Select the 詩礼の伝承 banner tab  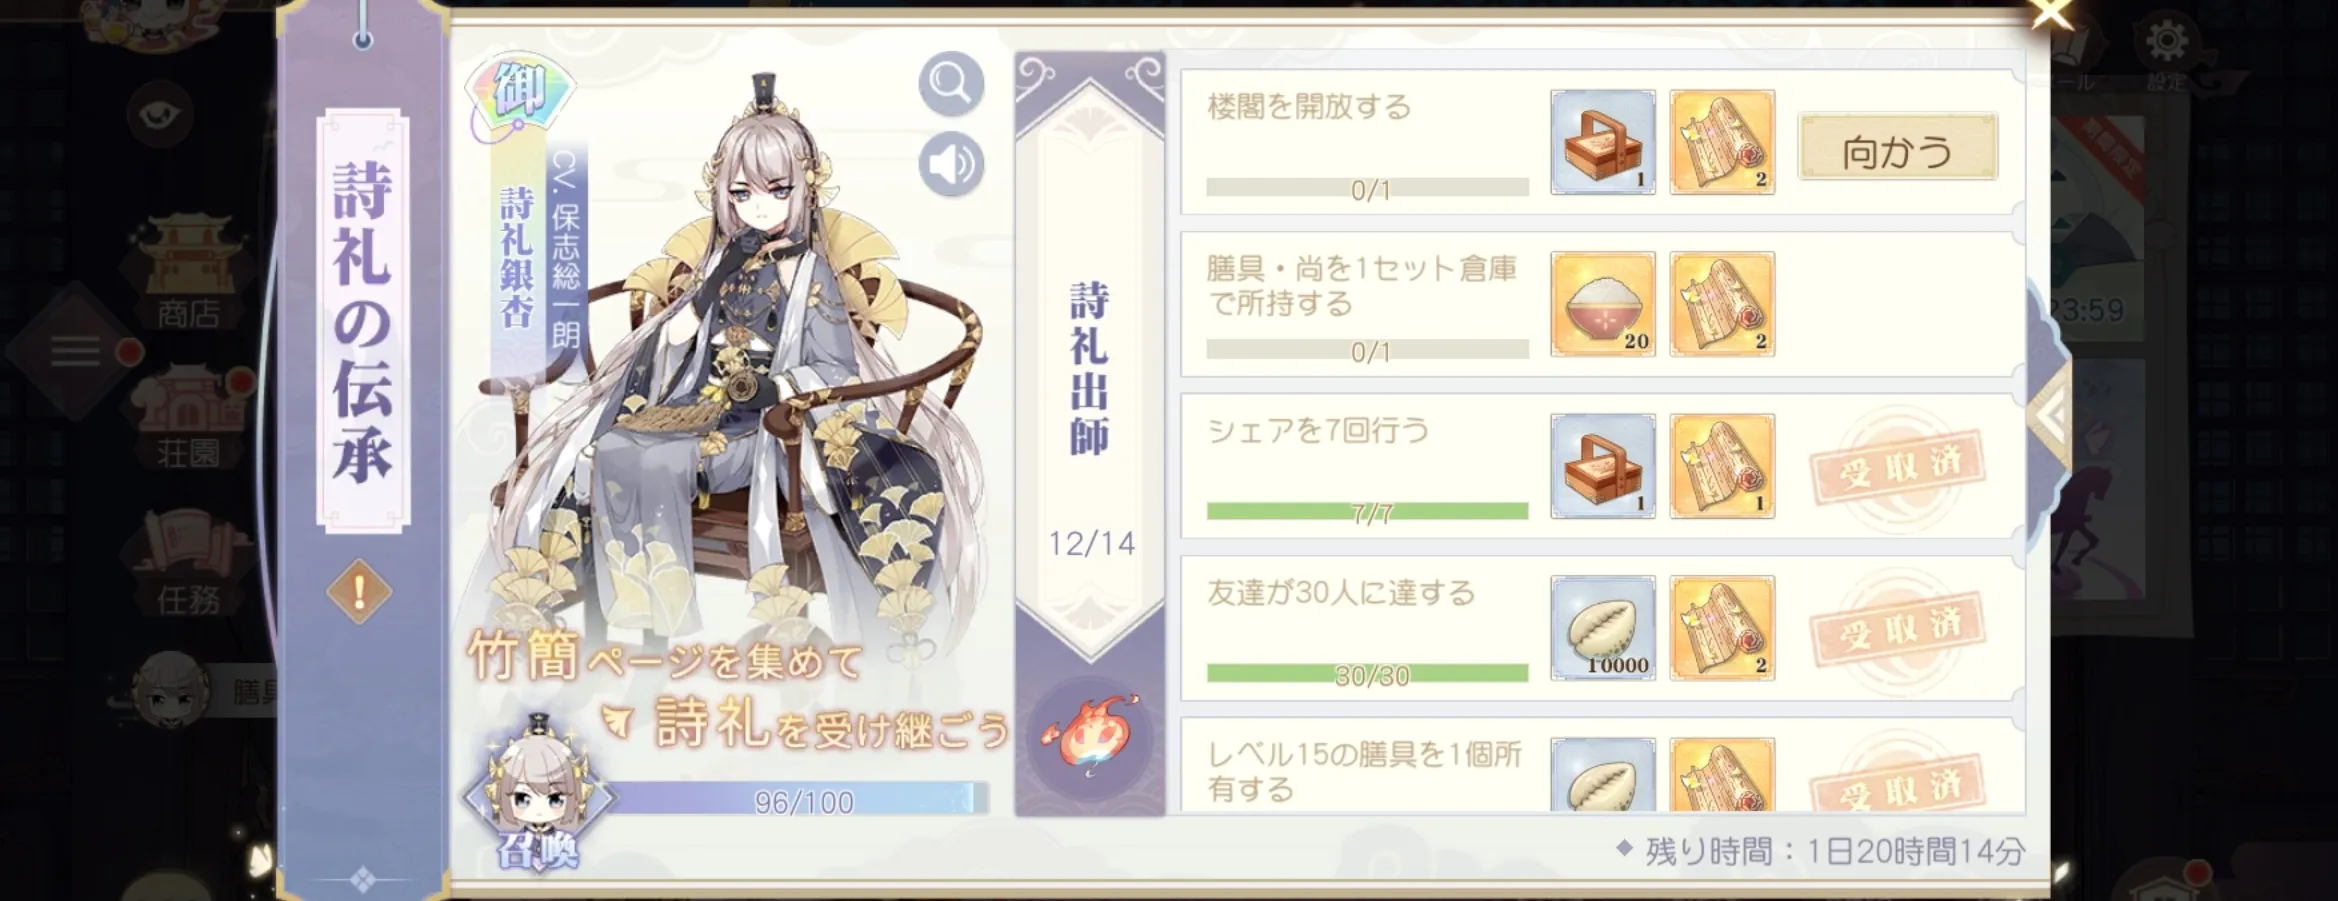[x=363, y=320]
